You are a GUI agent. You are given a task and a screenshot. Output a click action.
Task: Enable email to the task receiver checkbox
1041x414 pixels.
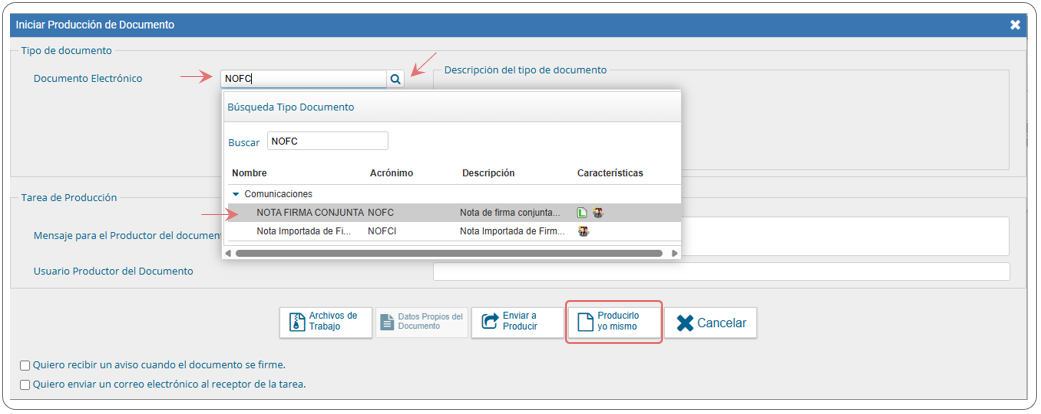(25, 384)
